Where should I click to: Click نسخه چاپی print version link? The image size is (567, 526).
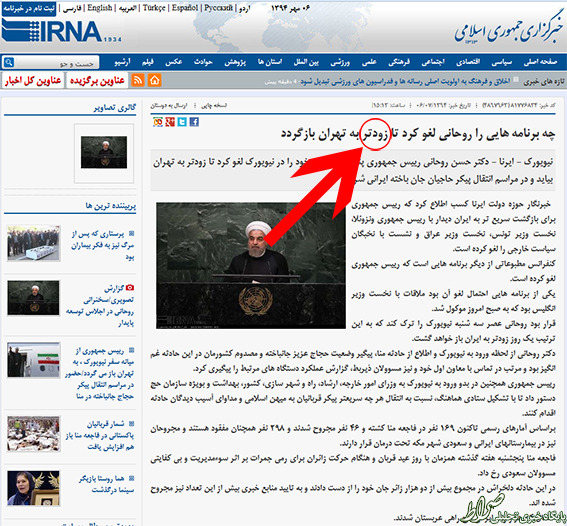214,105
